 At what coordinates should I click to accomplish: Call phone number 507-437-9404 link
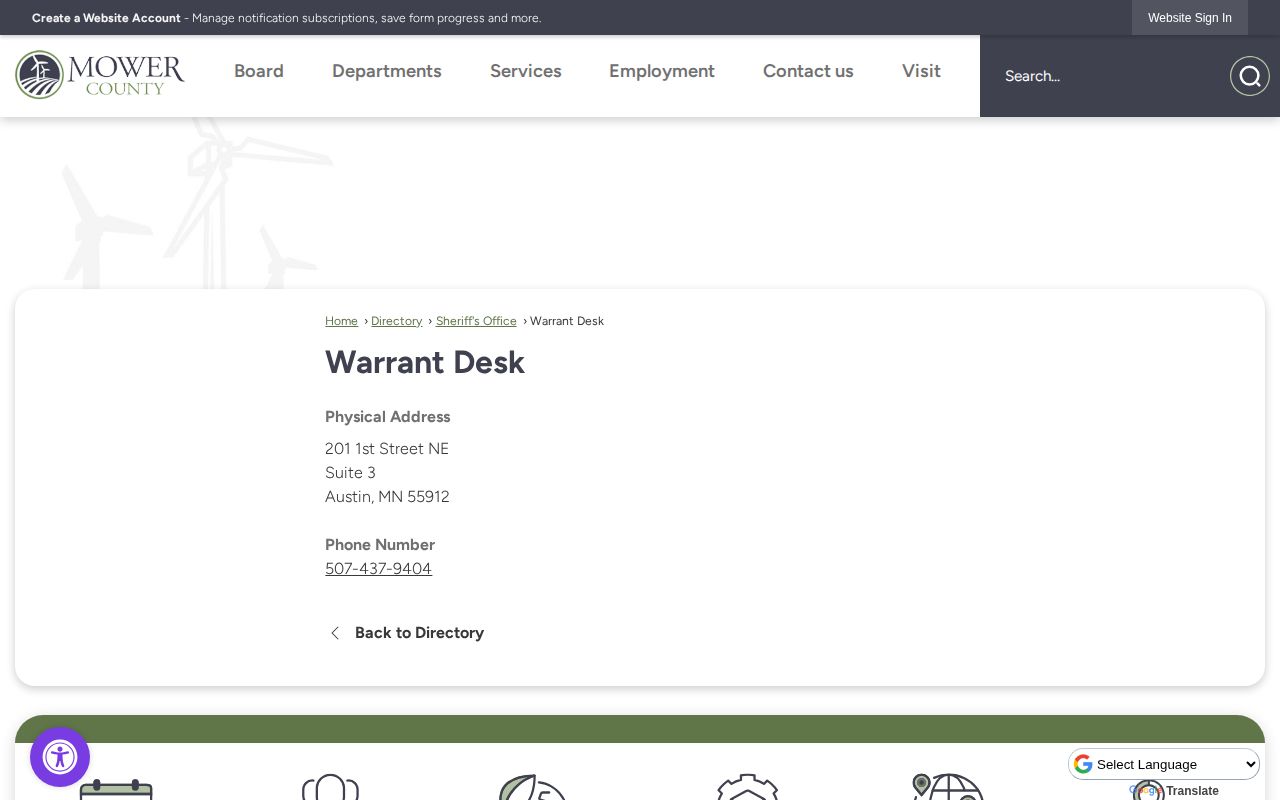tap(378, 569)
